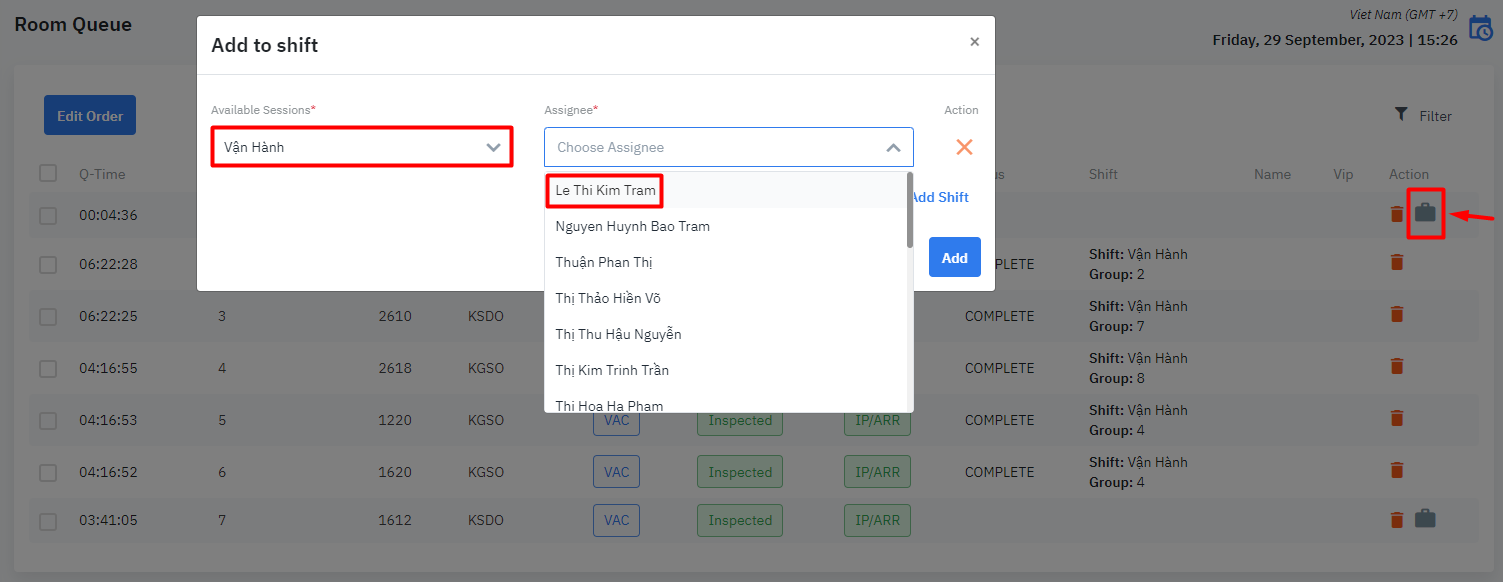Click the briefcase icon in the 00:04:36 row
Image resolution: width=1503 pixels, height=582 pixels.
[1425, 213]
